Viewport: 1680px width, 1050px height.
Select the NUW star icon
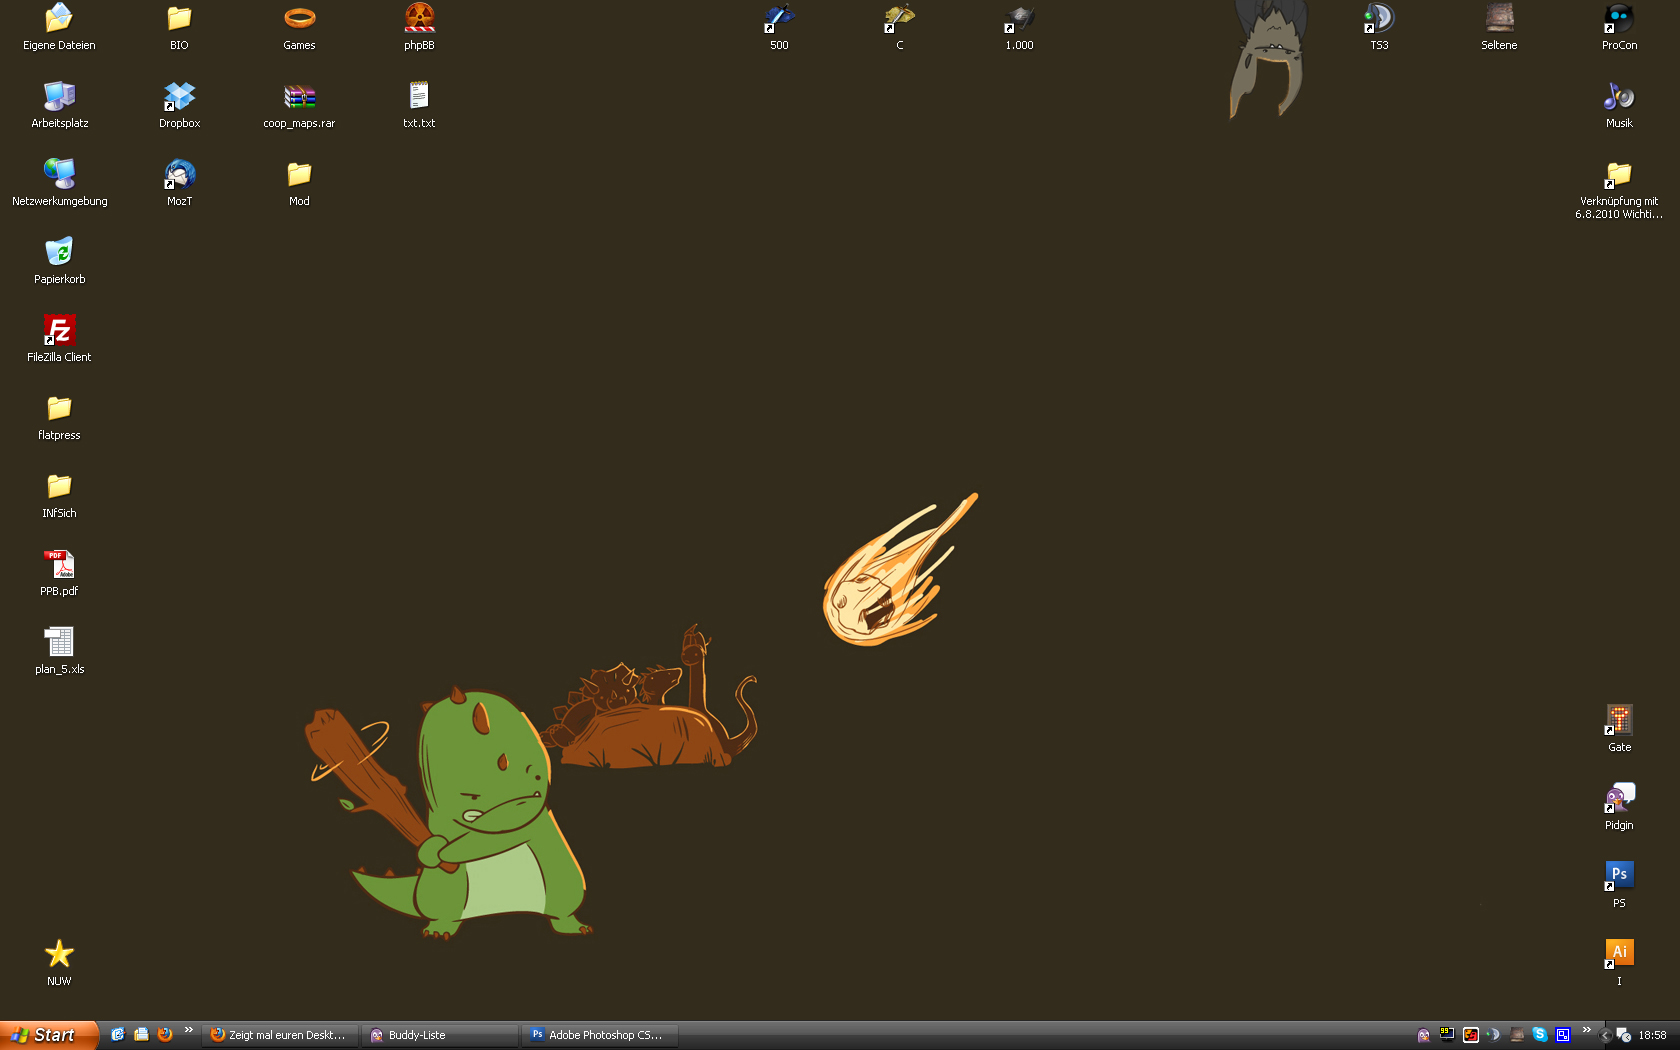59,954
